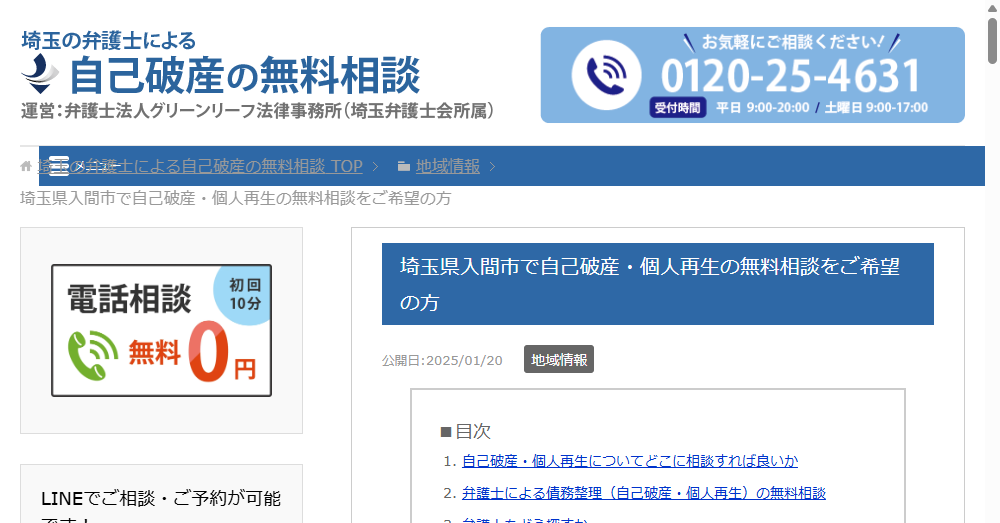Click the white circular phone icon
Image resolution: width=1000 pixels, height=523 pixels.
[x=605, y=74]
